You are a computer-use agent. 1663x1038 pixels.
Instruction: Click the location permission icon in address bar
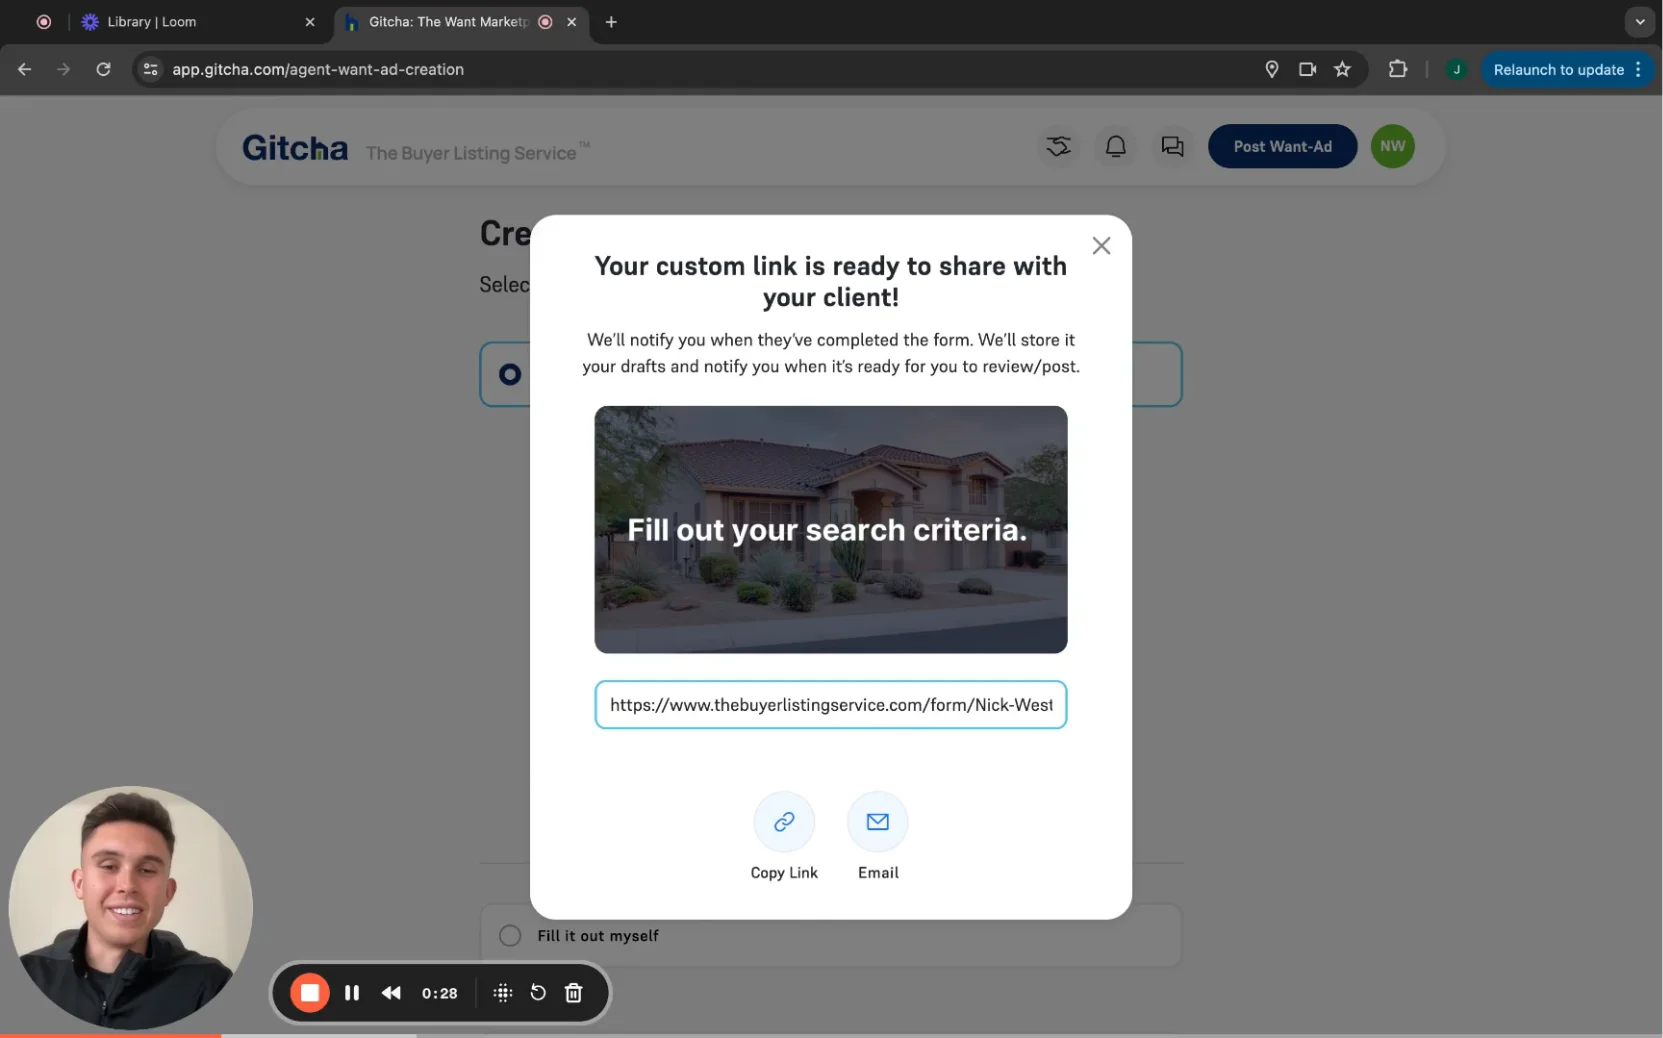[1272, 69]
